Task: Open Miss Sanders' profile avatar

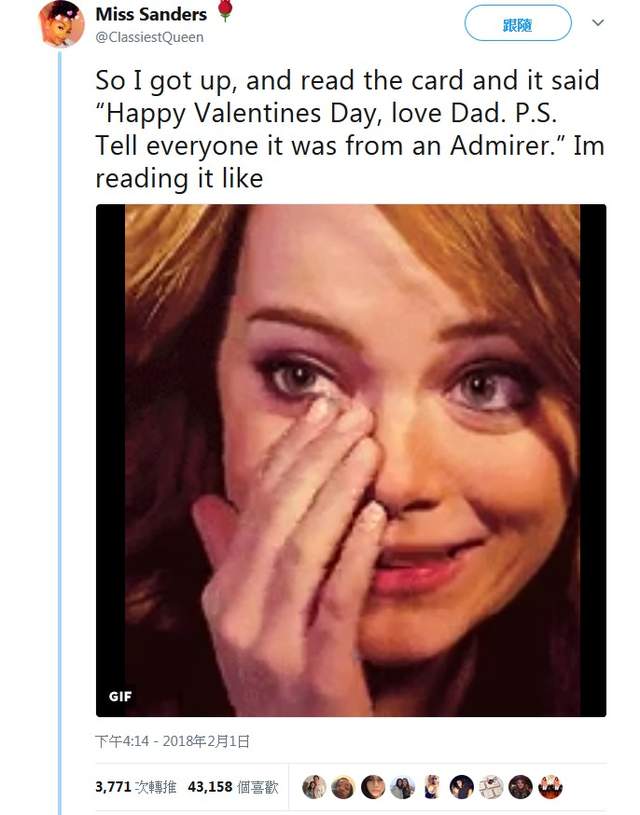Action: coord(61,24)
